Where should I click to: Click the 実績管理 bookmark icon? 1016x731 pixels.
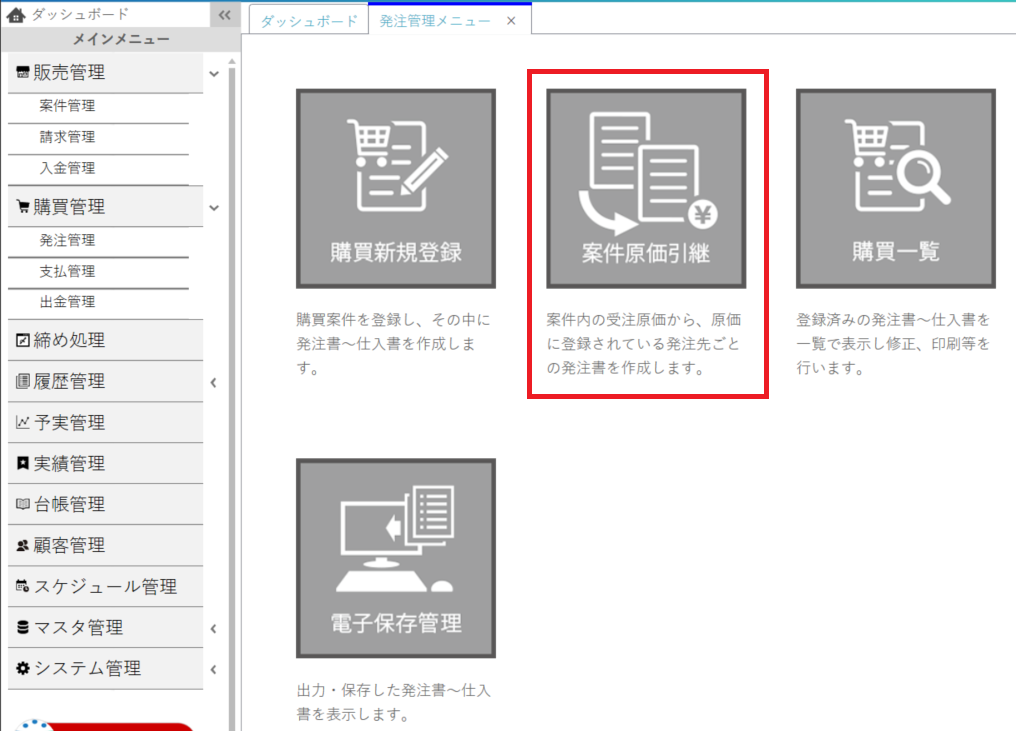click(23, 463)
